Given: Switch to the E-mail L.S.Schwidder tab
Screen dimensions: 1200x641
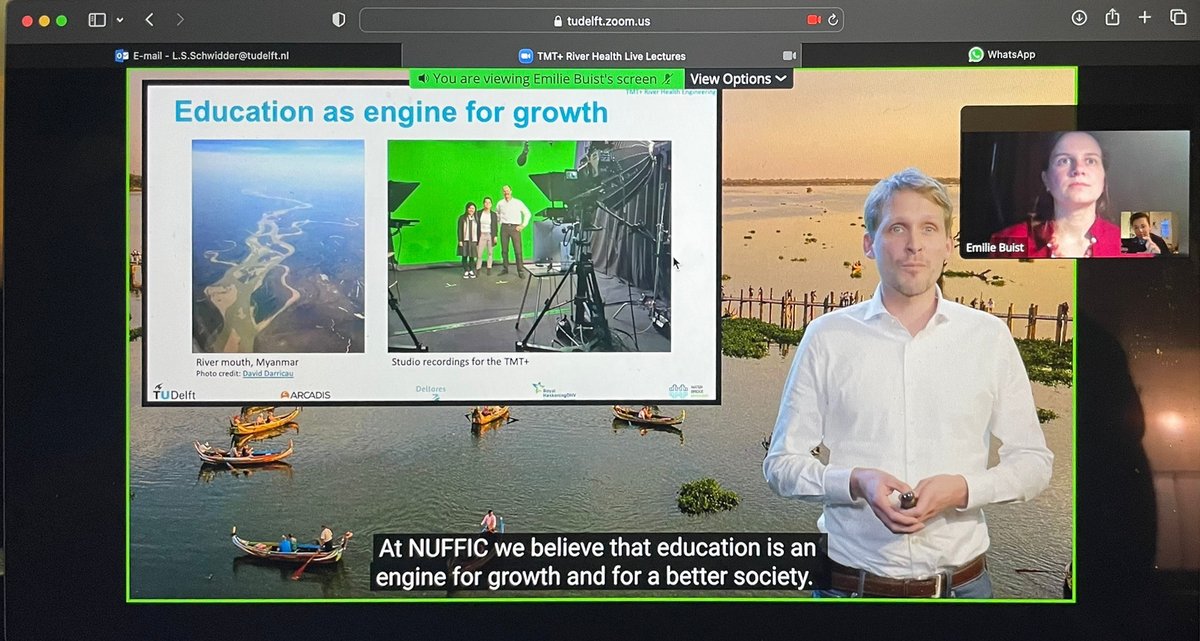Looking at the screenshot, I should click(x=203, y=55).
